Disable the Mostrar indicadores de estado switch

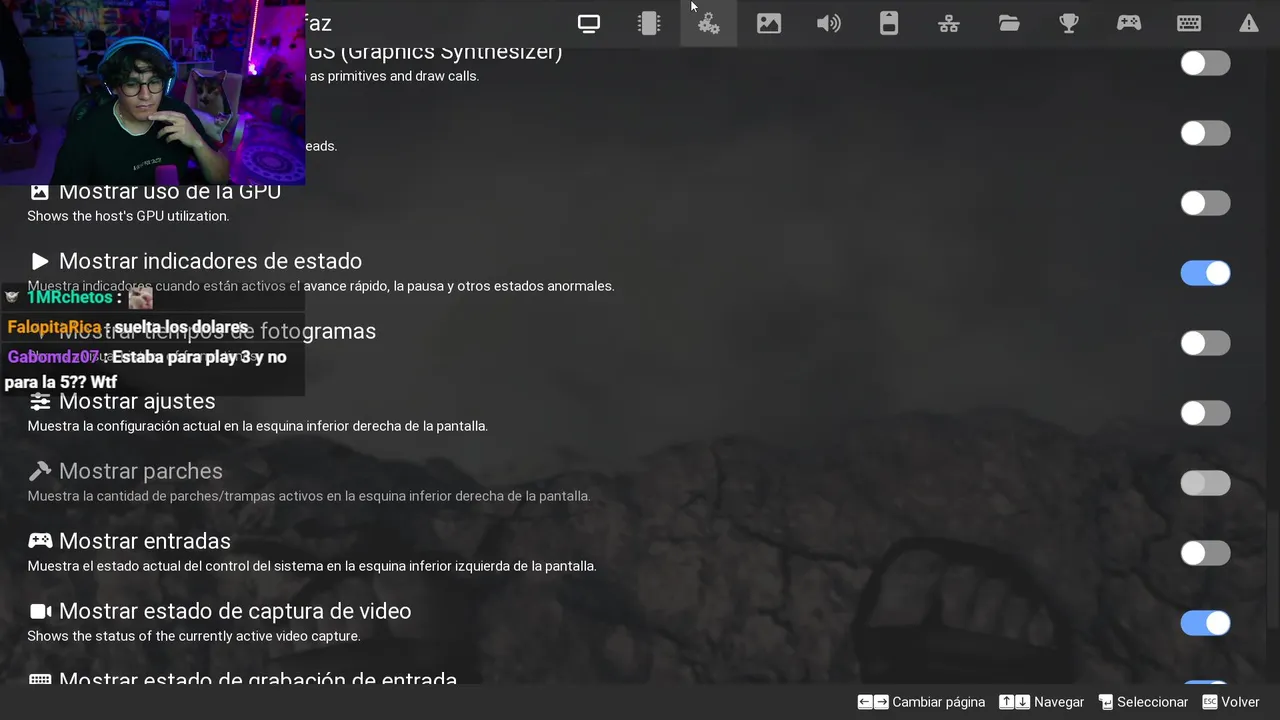point(1205,273)
